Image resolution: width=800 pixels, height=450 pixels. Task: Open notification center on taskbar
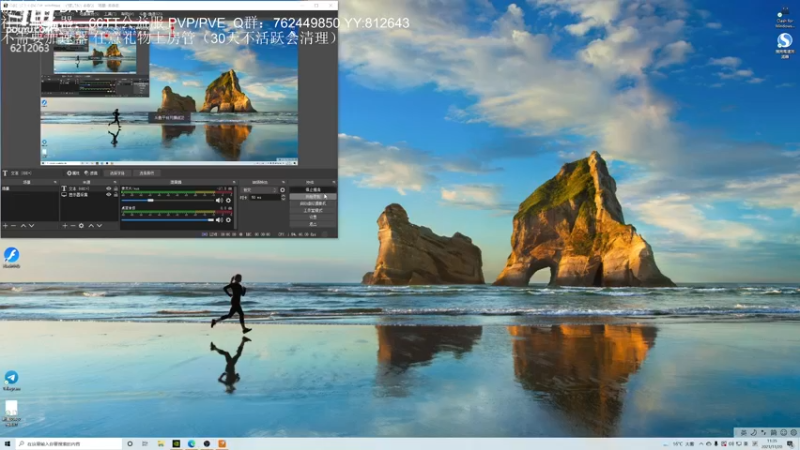(x=790, y=444)
